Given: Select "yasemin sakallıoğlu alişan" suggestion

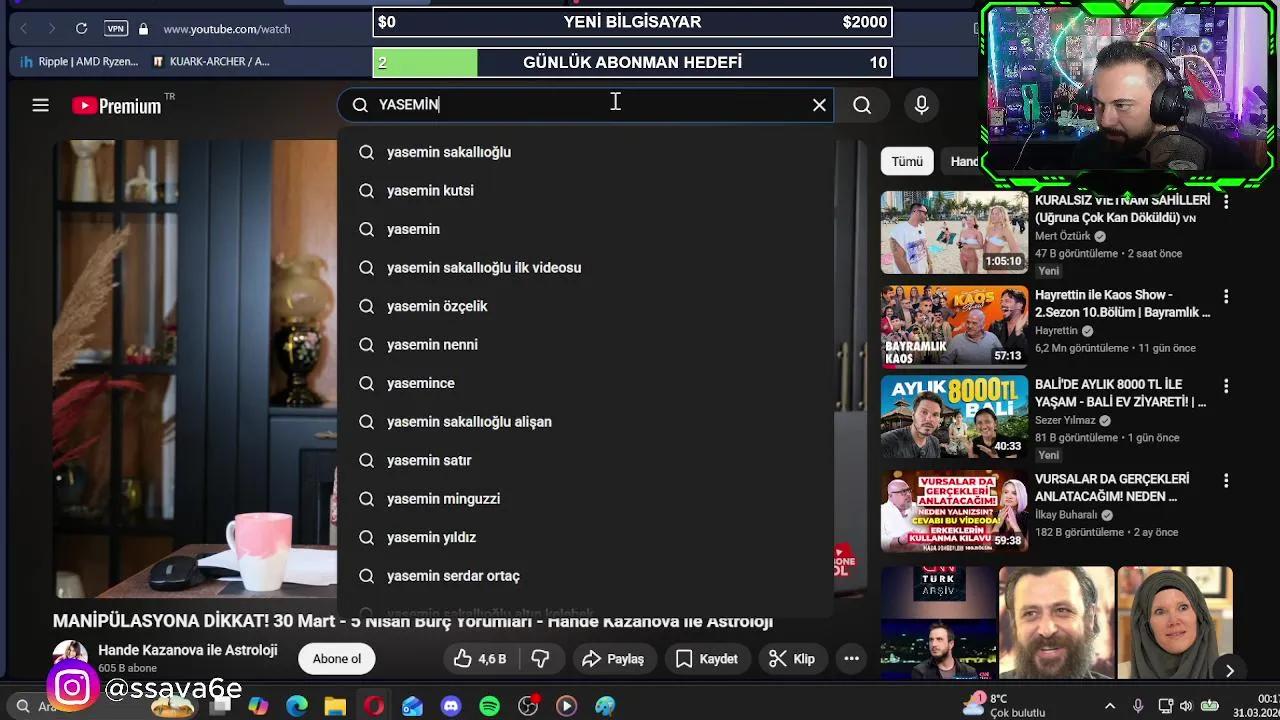Looking at the screenshot, I should 586,421.
